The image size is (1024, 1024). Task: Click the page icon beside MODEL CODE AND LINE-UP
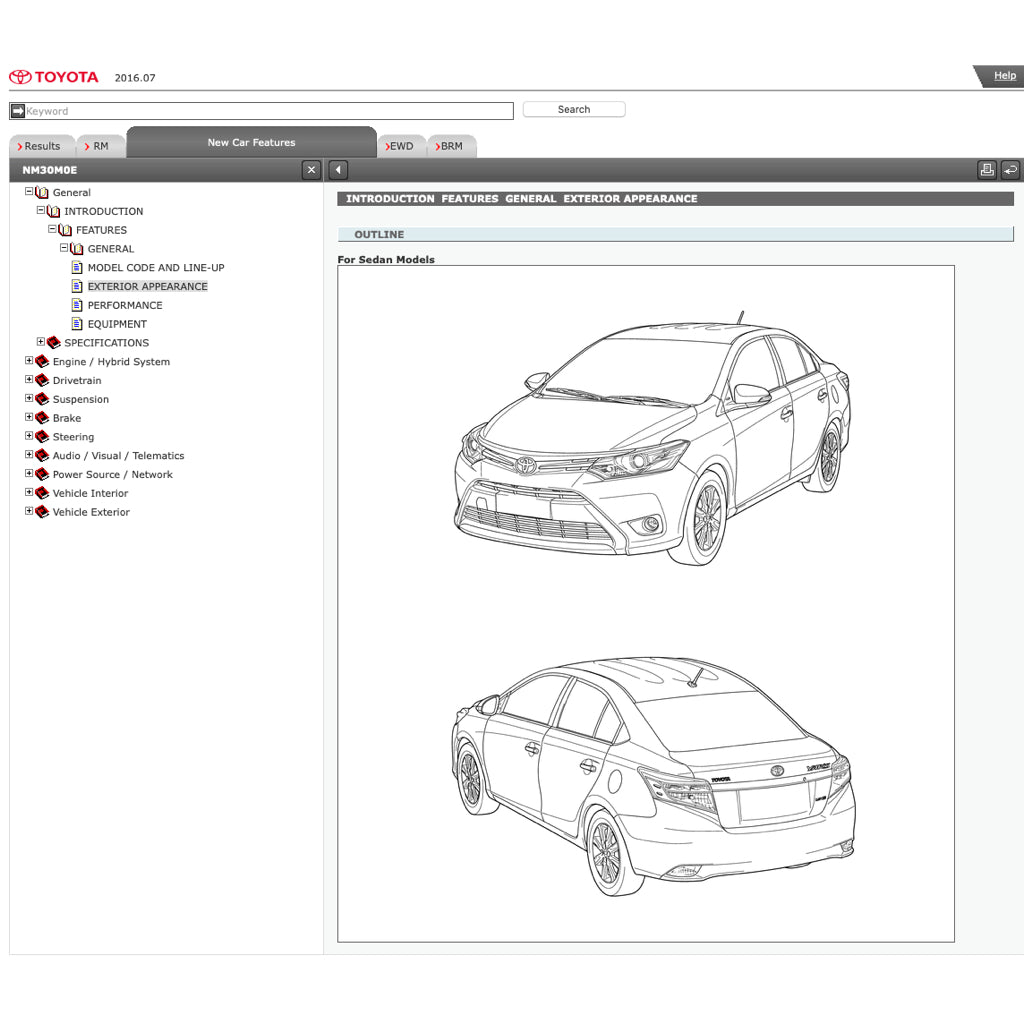[x=77, y=267]
